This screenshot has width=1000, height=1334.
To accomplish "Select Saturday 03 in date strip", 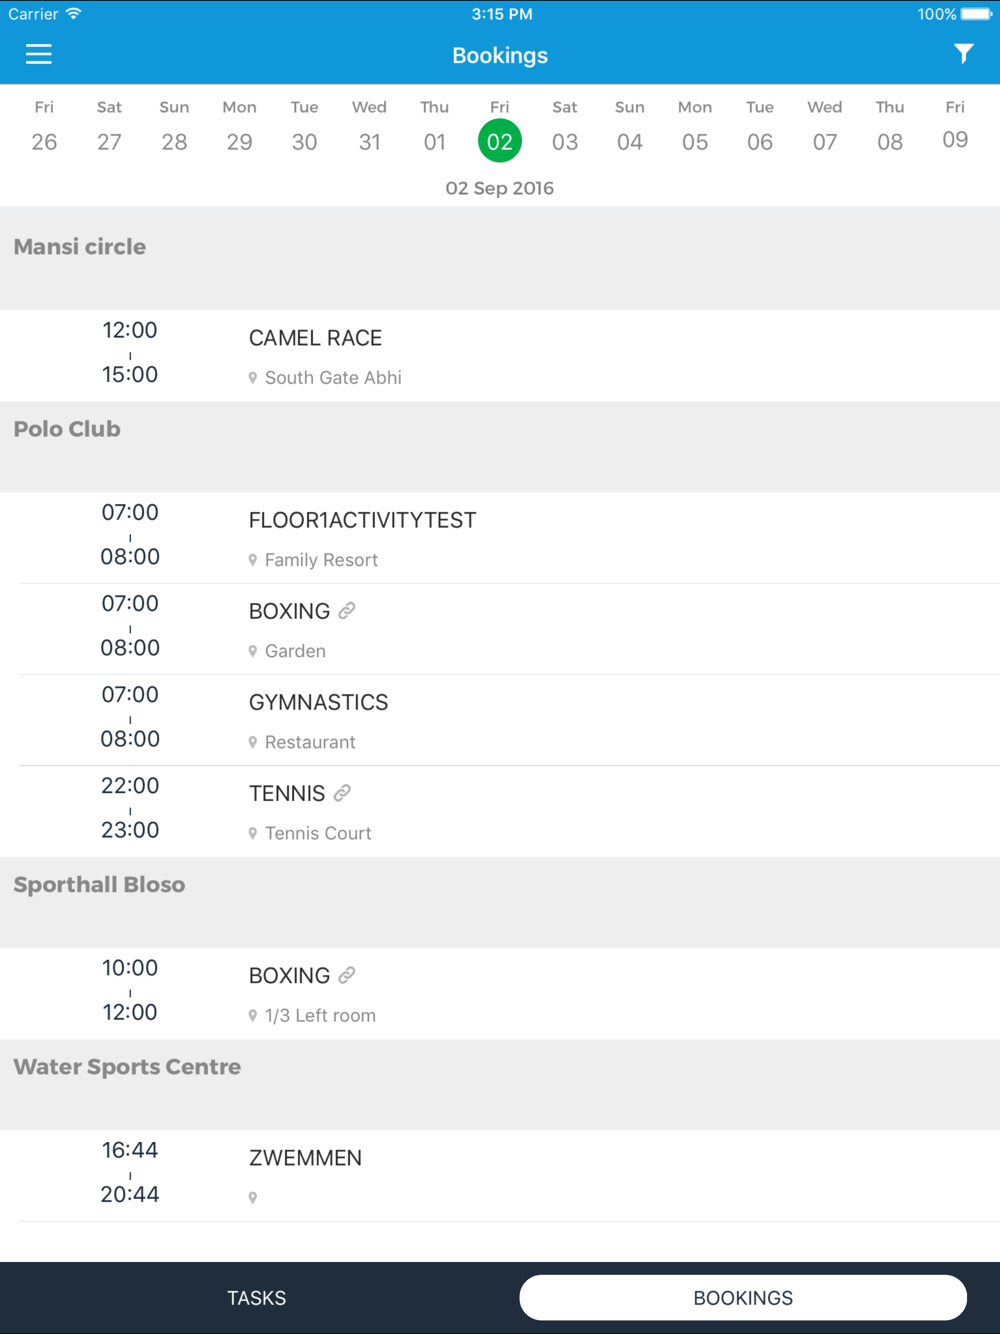I will (x=565, y=127).
